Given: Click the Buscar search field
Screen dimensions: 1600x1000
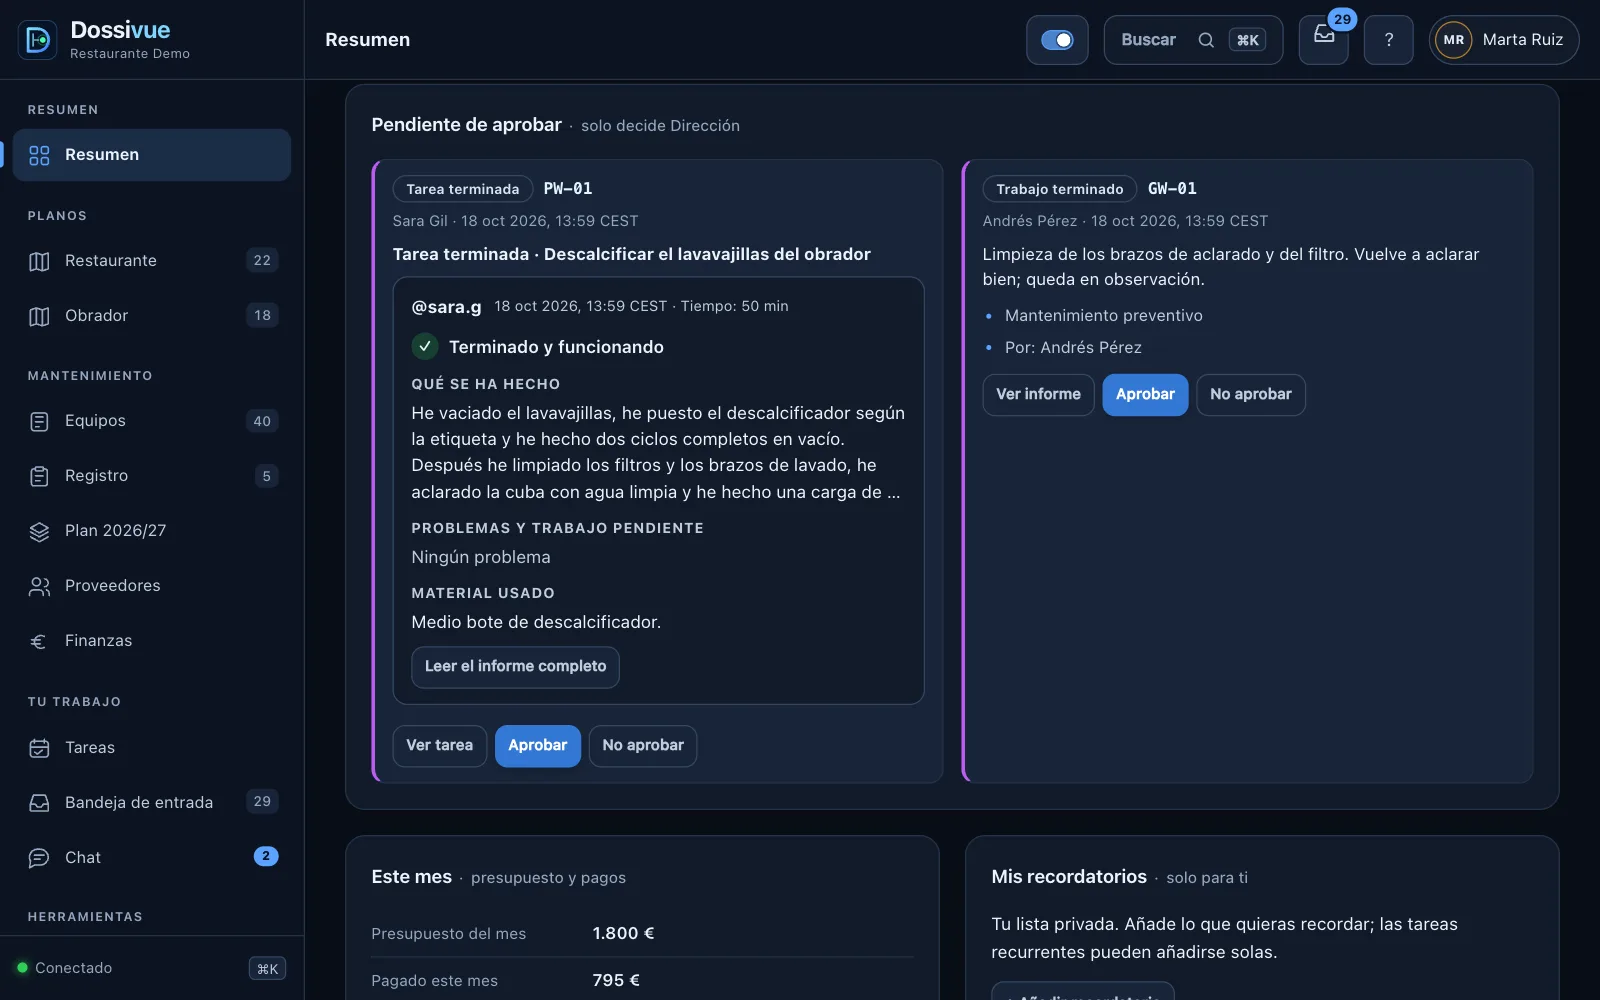Looking at the screenshot, I should (x=1193, y=40).
